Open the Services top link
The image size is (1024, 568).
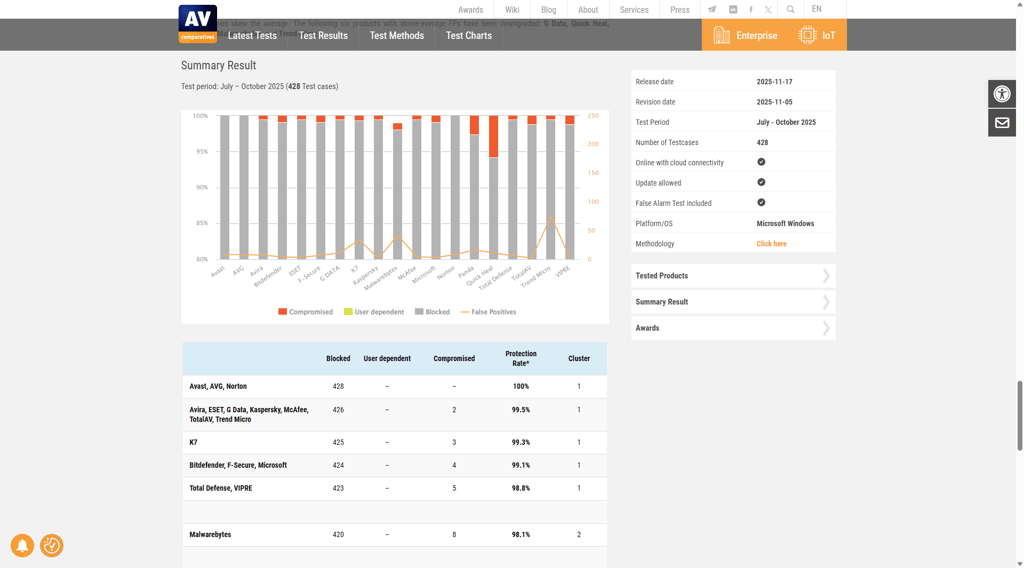click(x=634, y=10)
